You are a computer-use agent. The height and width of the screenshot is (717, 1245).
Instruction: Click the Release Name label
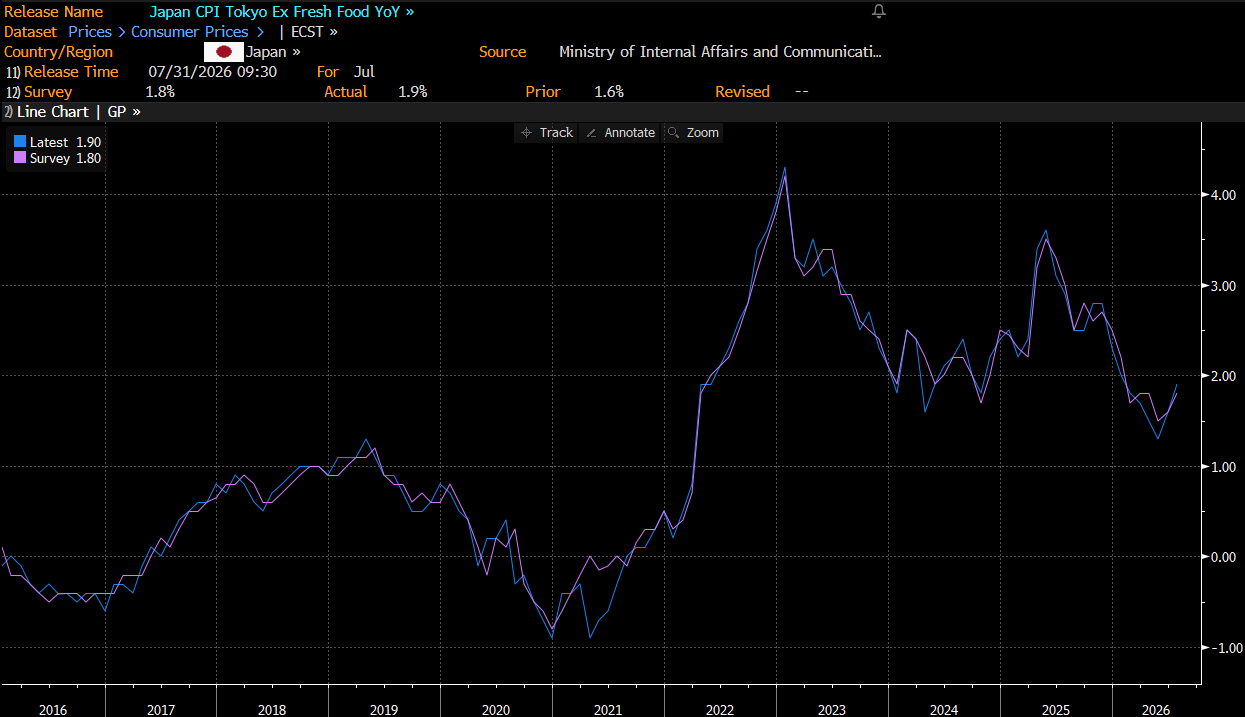[x=53, y=12]
